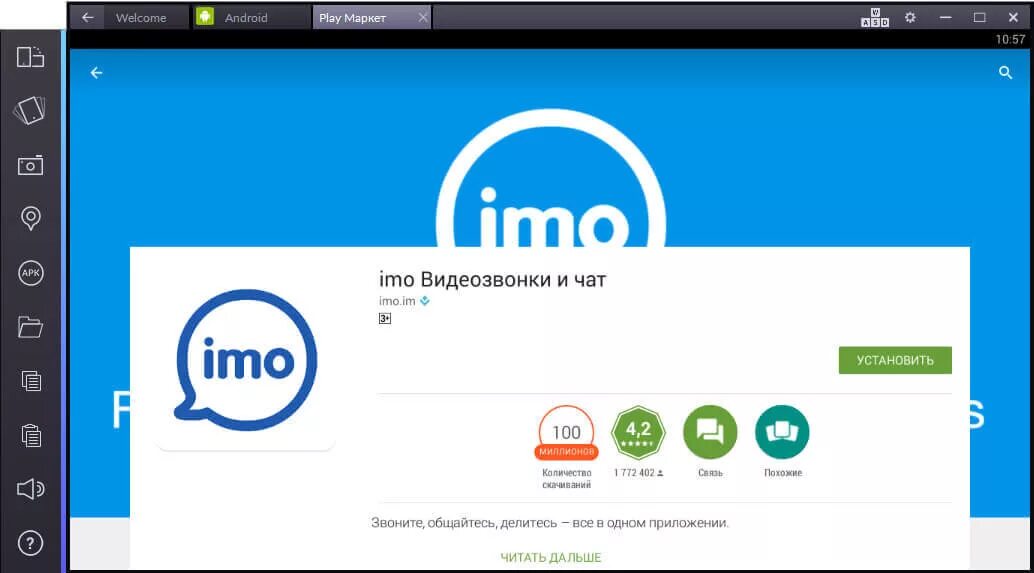Click the Количество скачиваний label

coord(566,479)
